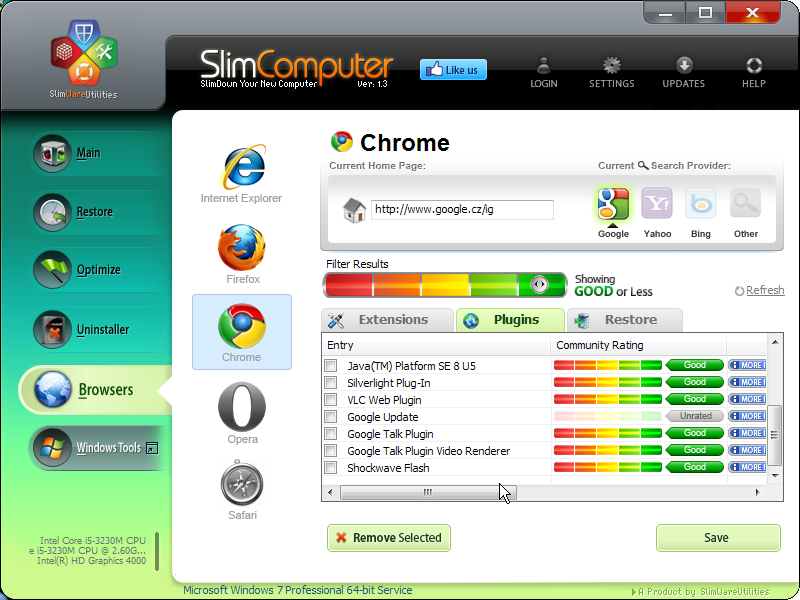
Task: Open MORE INFO for Java(TM) Platform
Action: [x=747, y=365]
